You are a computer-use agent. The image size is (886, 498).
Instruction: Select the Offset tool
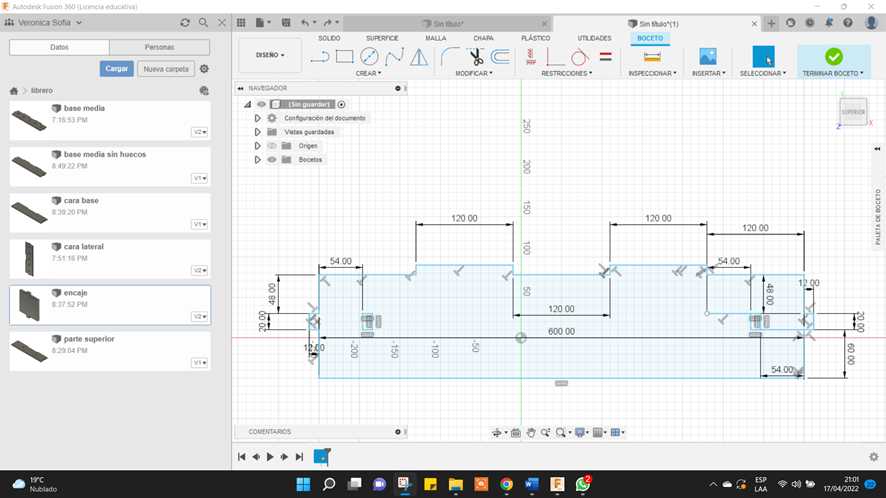point(500,57)
